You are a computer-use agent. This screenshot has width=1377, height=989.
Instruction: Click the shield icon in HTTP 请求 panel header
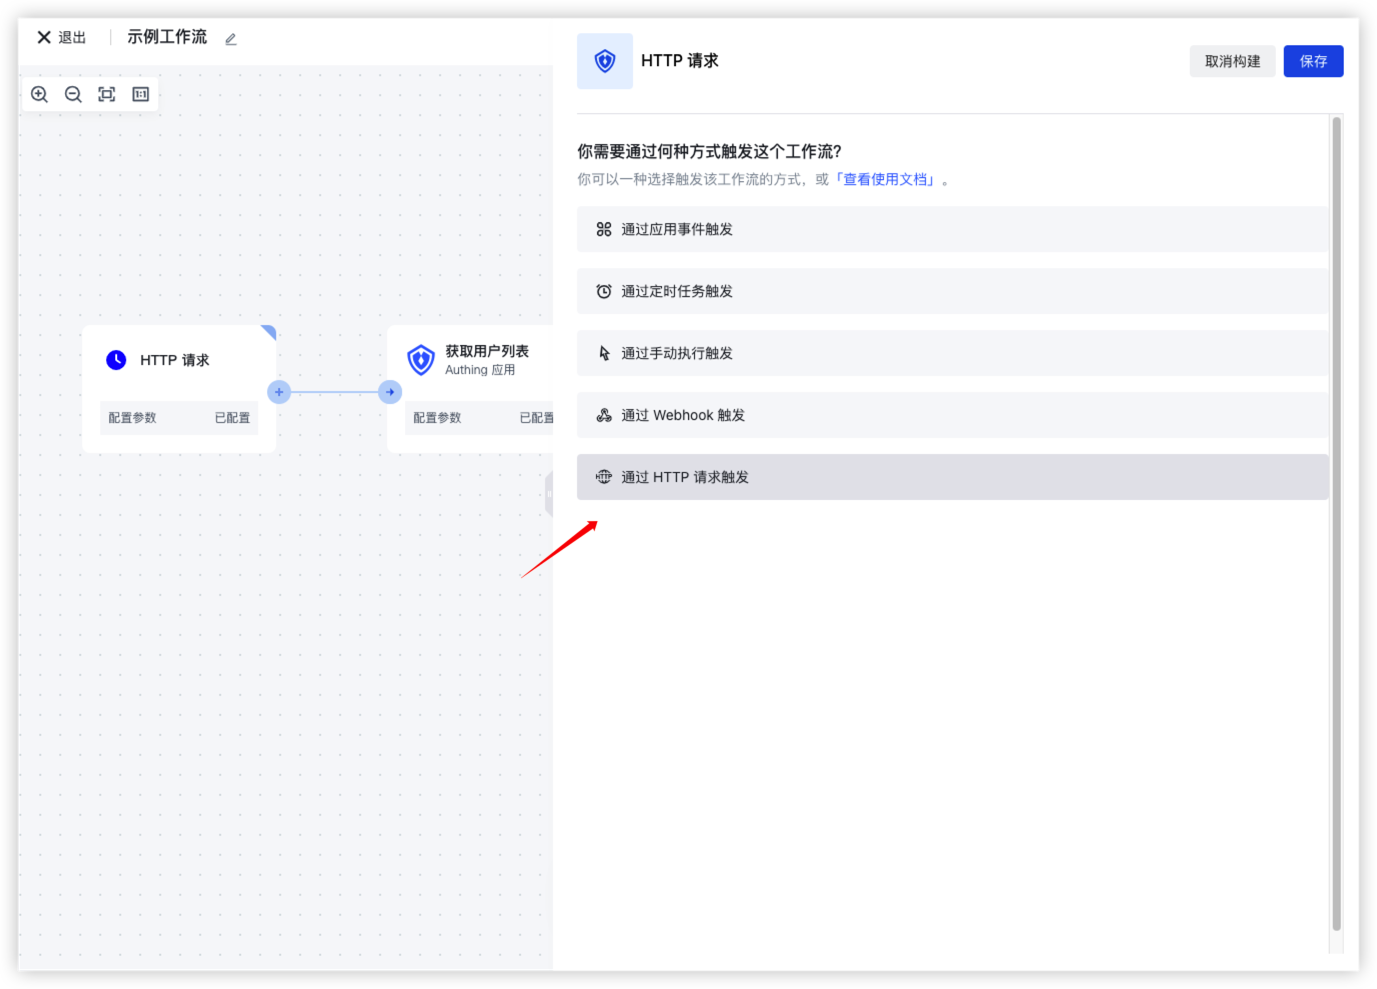tap(605, 61)
